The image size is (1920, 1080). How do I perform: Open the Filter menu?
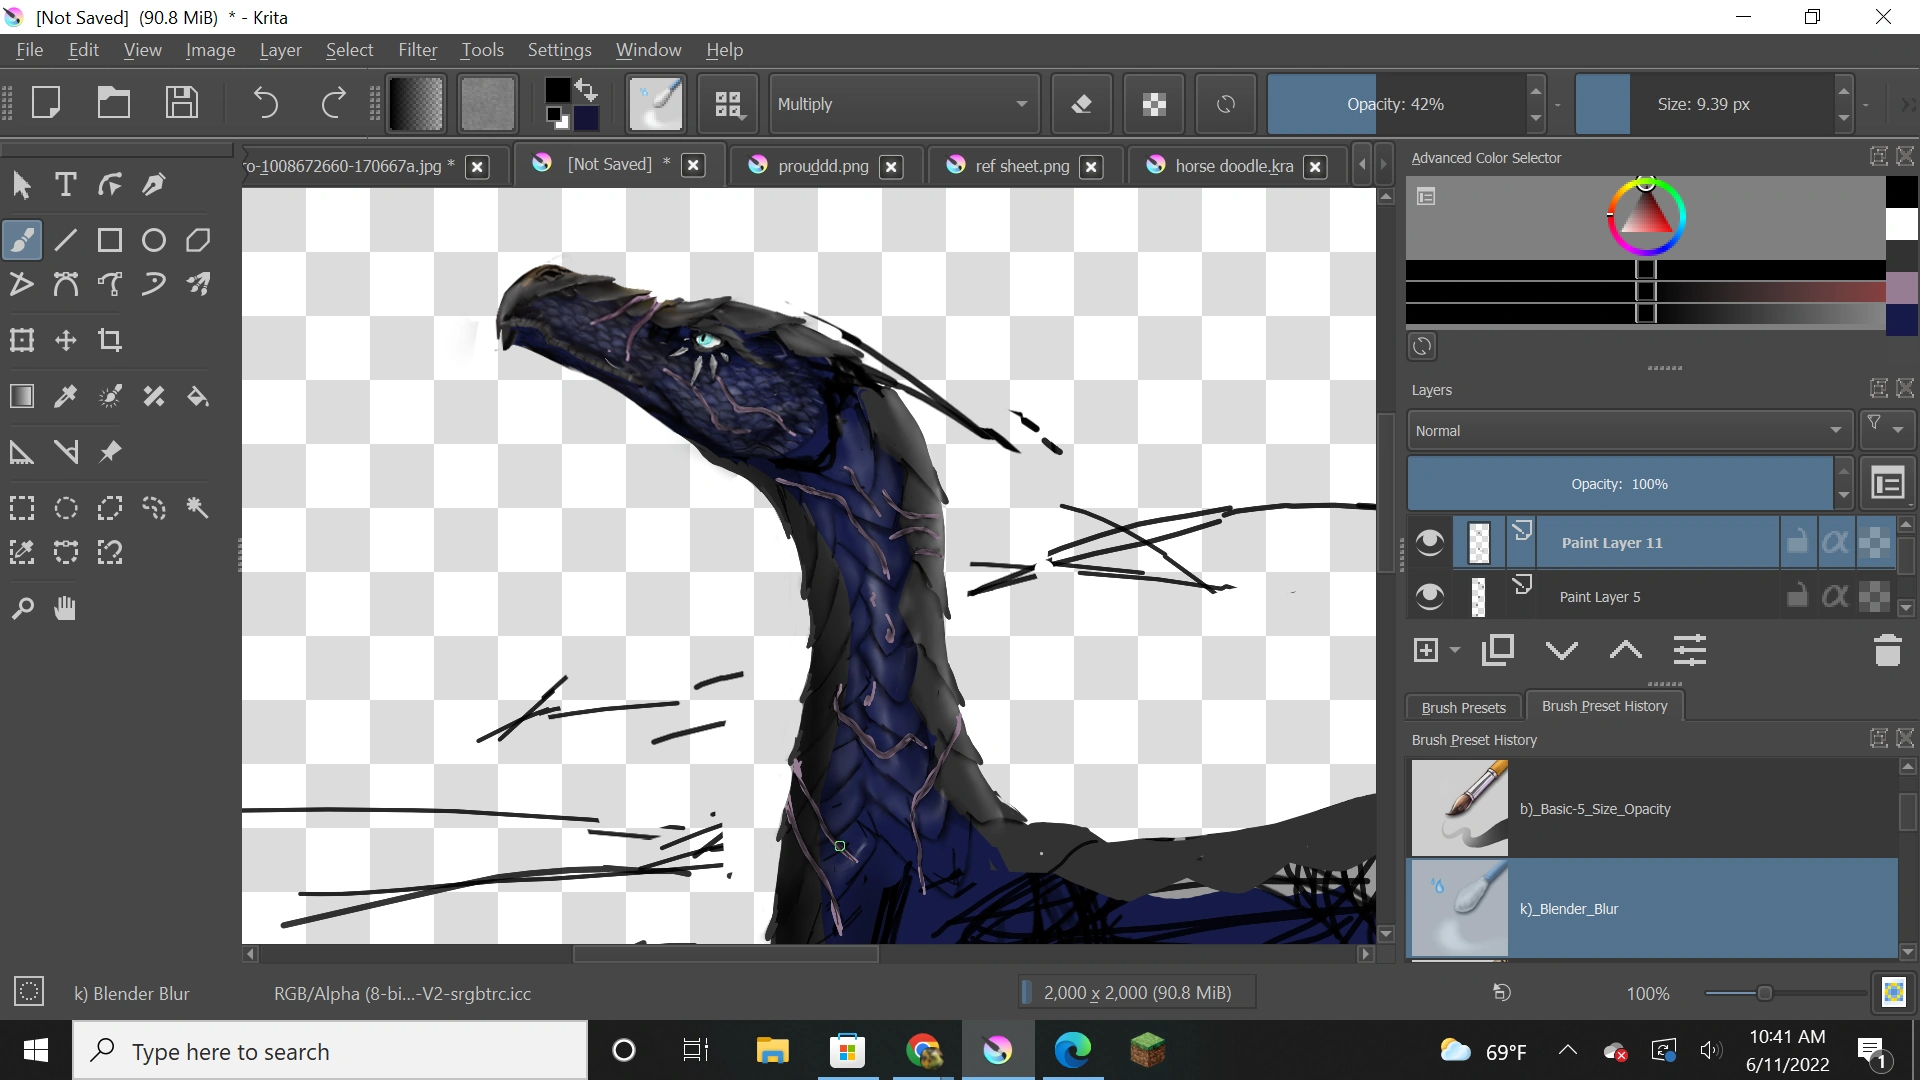(418, 49)
